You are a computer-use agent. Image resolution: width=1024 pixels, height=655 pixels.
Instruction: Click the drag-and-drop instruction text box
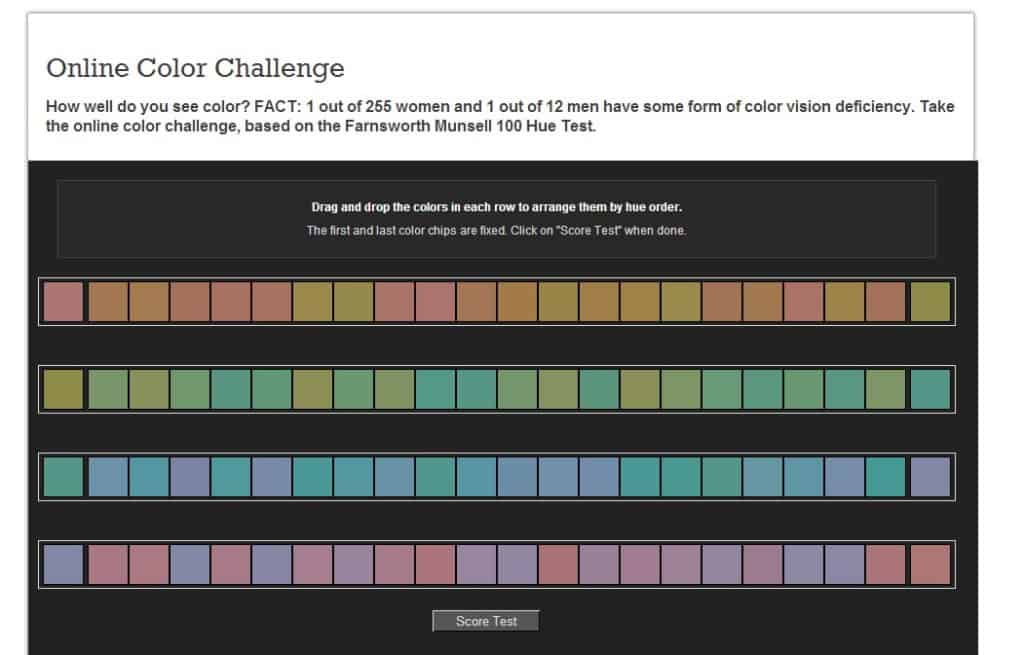497,218
